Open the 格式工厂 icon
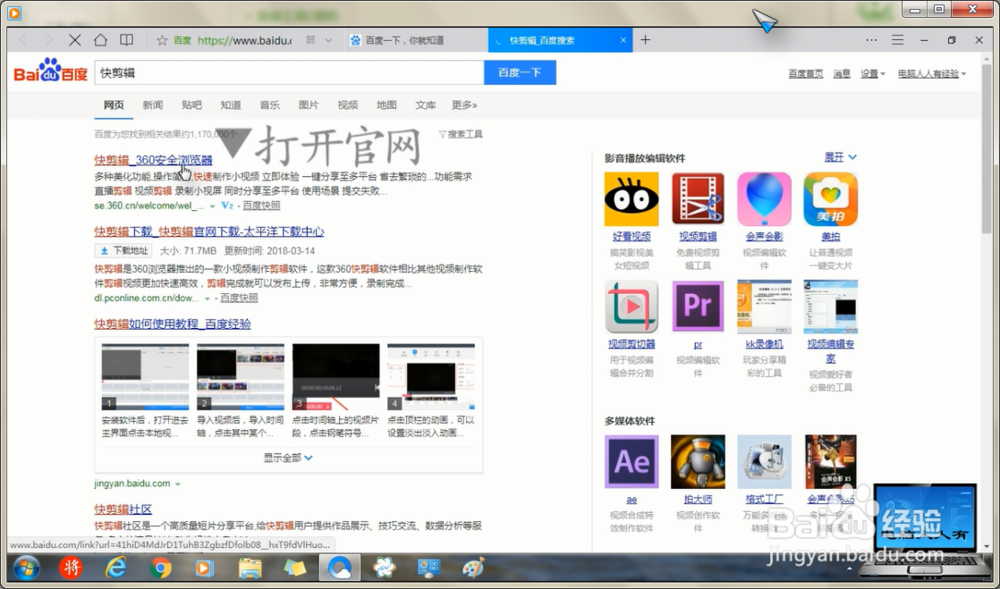This screenshot has height=589, width=1000. click(764, 462)
